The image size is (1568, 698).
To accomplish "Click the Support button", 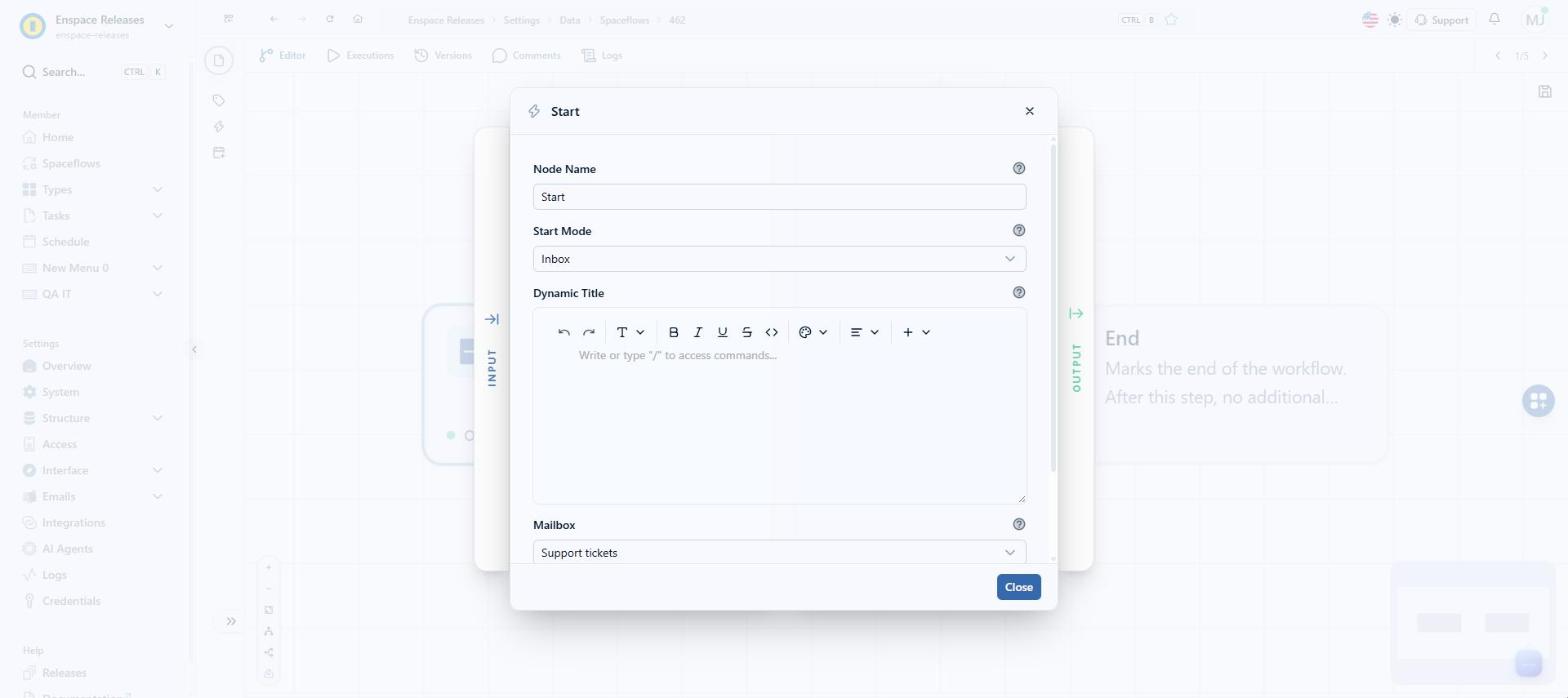I will pyautogui.click(x=1441, y=20).
